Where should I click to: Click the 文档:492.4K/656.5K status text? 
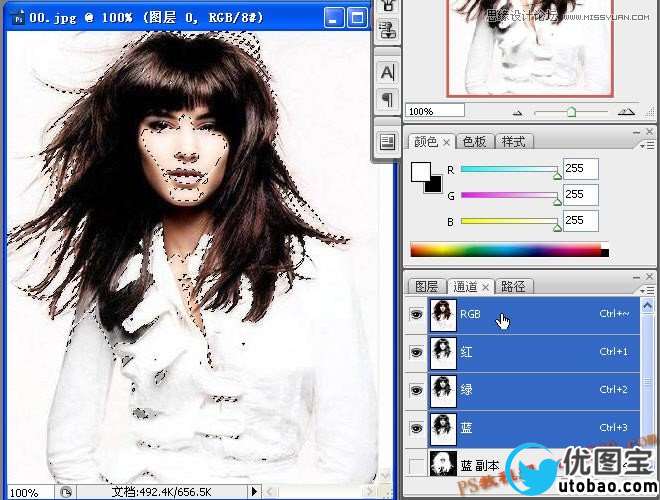click(x=161, y=492)
